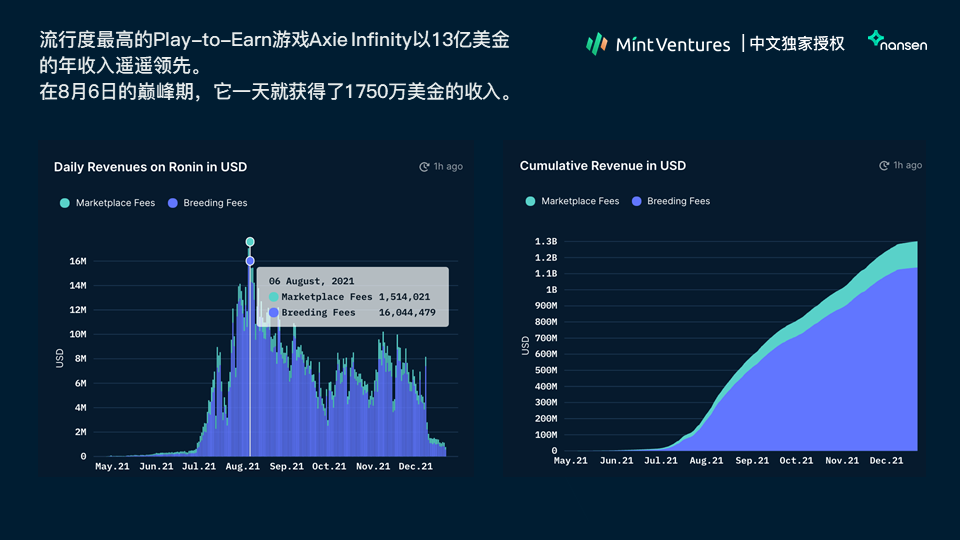Click the Daily Revenues on Ronin in USD title

tap(151, 167)
